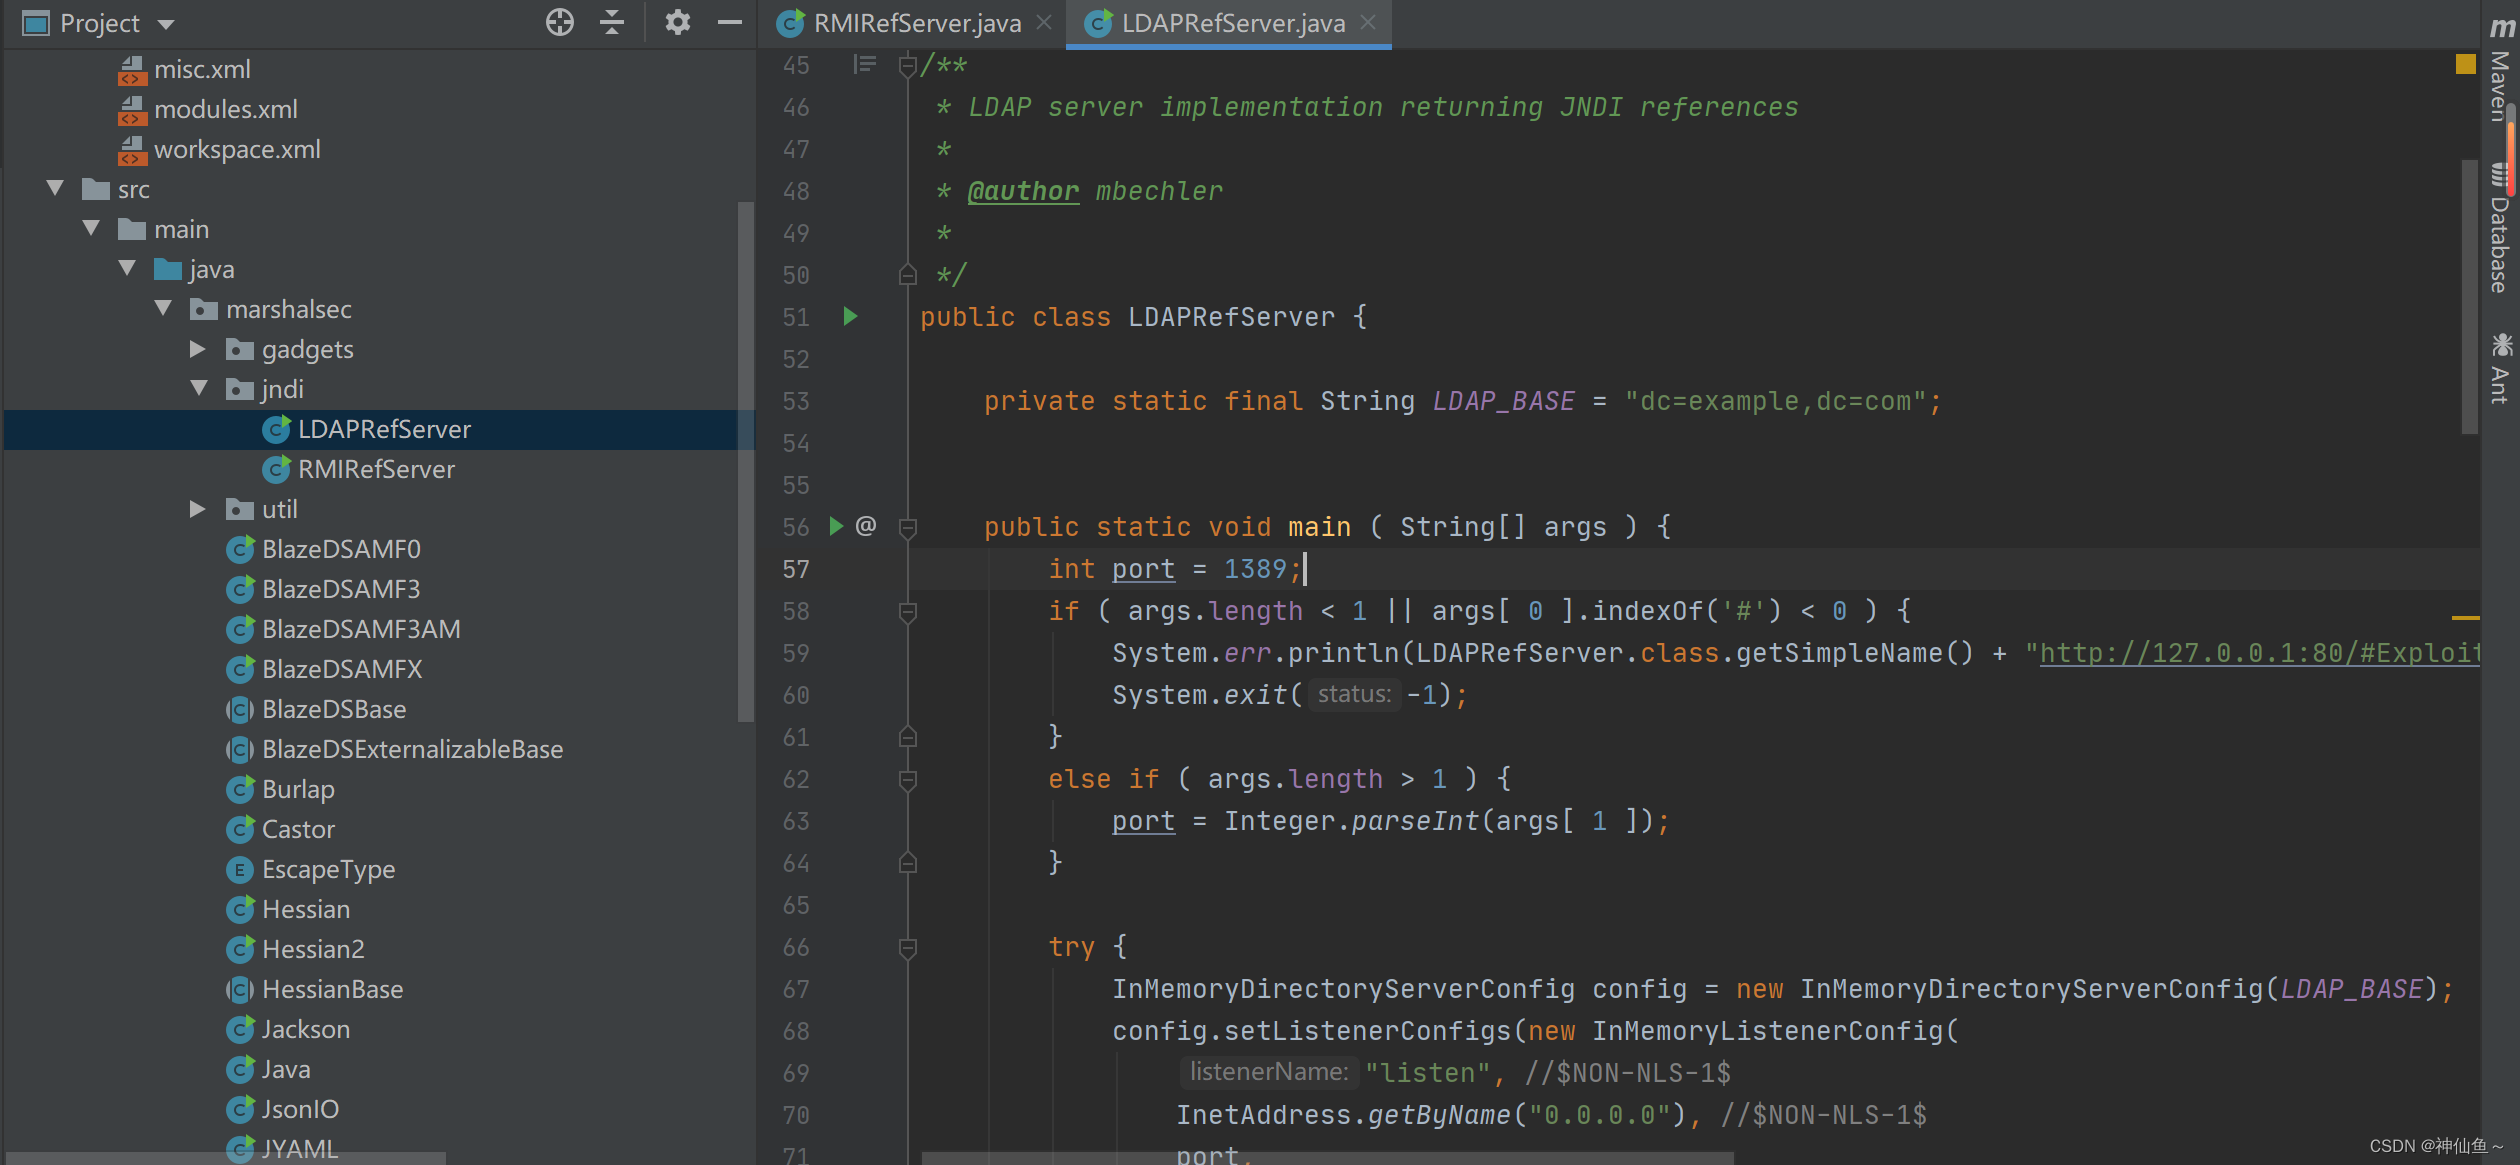Viewport: 2520px width, 1165px height.
Task: Toggle Javadoc rendered view icon at line 45
Action: pos(865,65)
